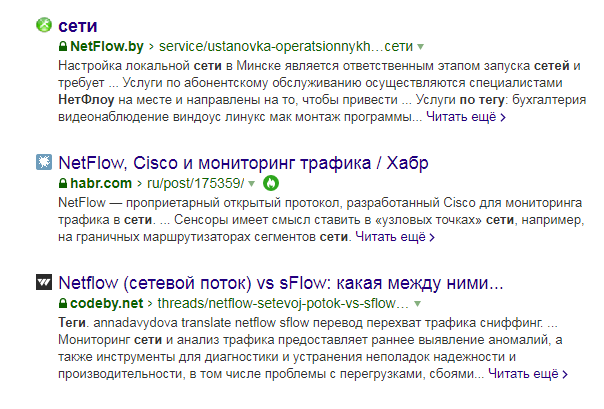Click the bold 'НетФлоу' word in first snippet

pyautogui.click(x=86, y=100)
